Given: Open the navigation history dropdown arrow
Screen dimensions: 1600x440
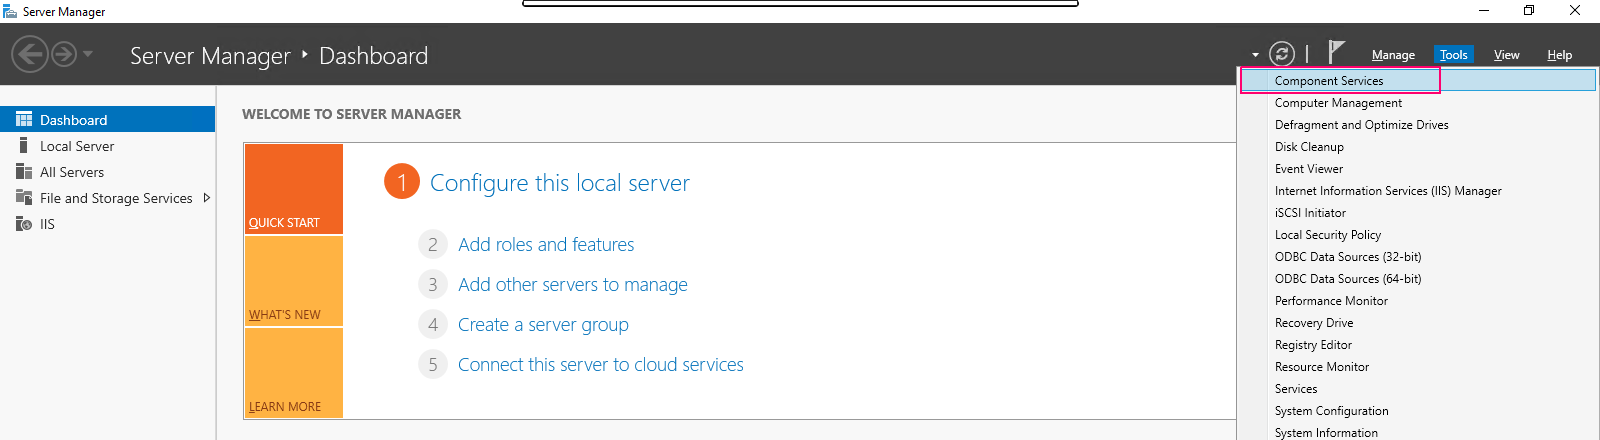Looking at the screenshot, I should tap(88, 54).
